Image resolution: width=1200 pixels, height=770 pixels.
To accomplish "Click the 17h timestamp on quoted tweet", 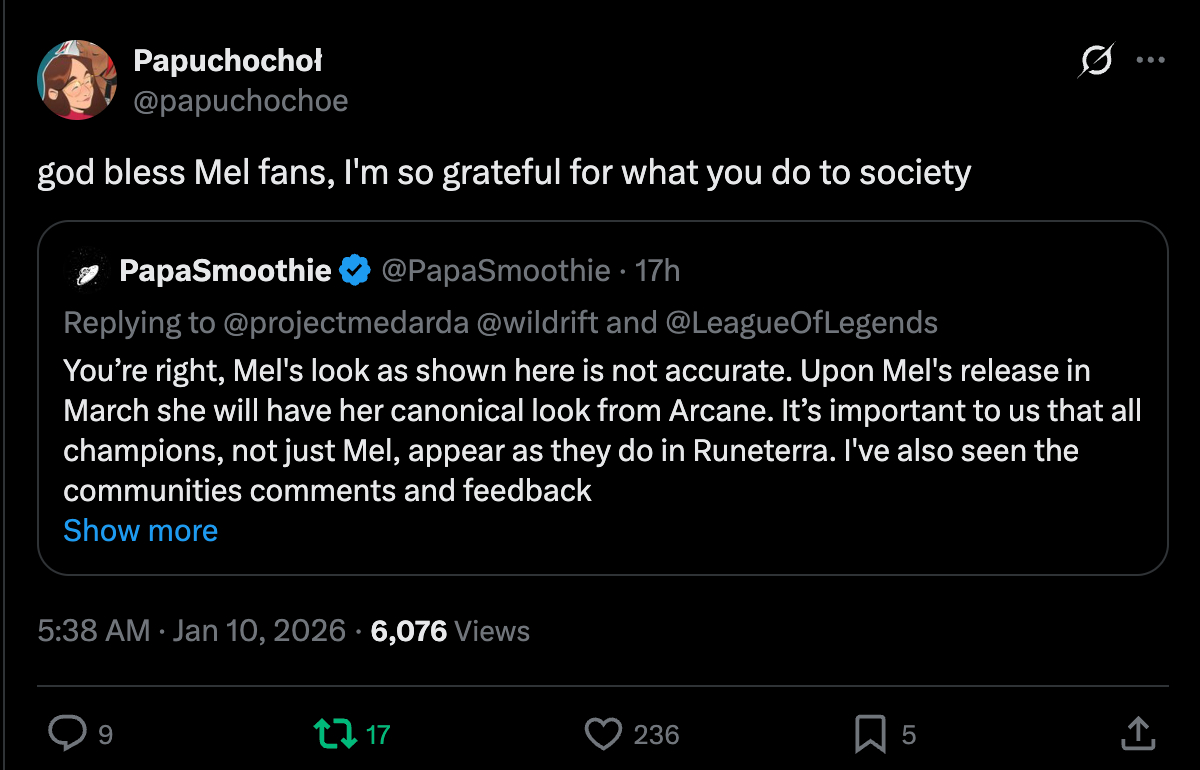I will coord(658,270).
